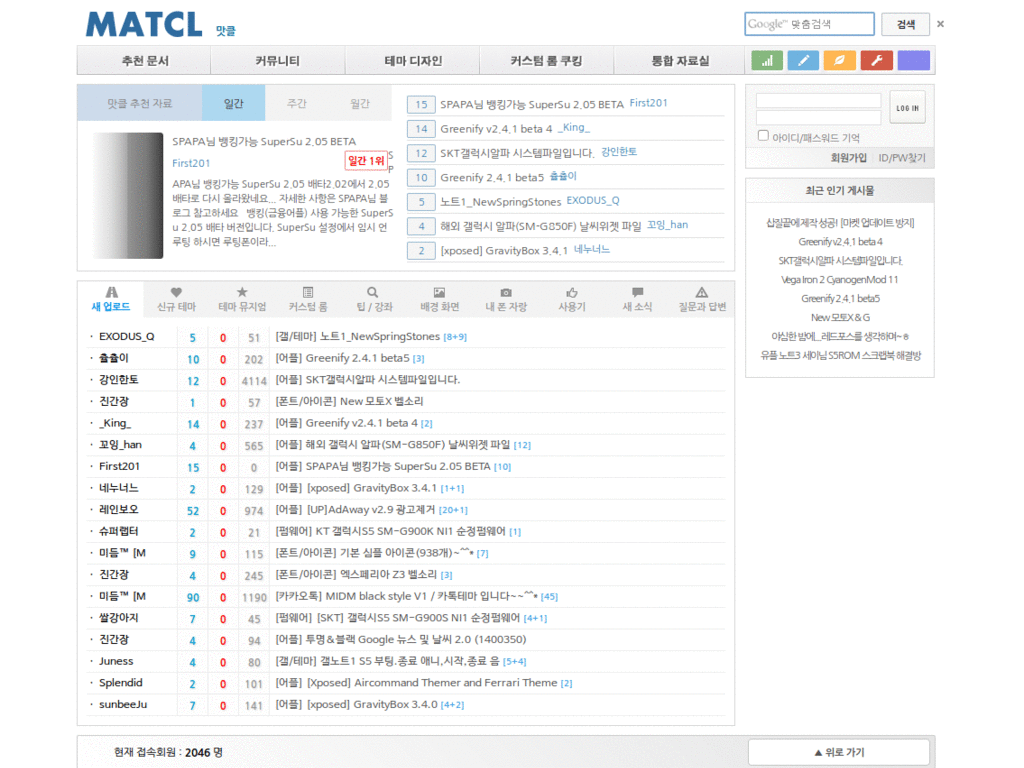Open the 팁 / 강좌 magnifier tab
1024x768 pixels.
(374, 299)
